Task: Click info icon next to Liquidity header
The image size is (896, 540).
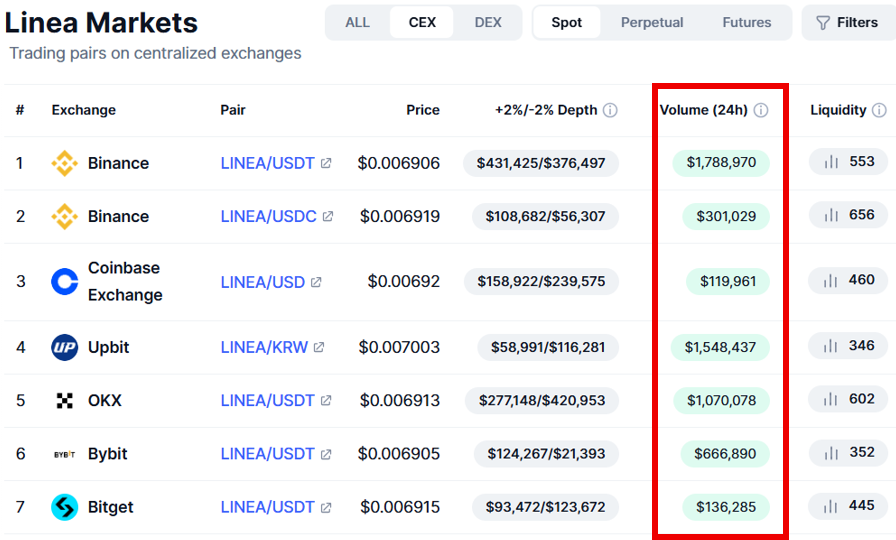Action: pos(879,110)
